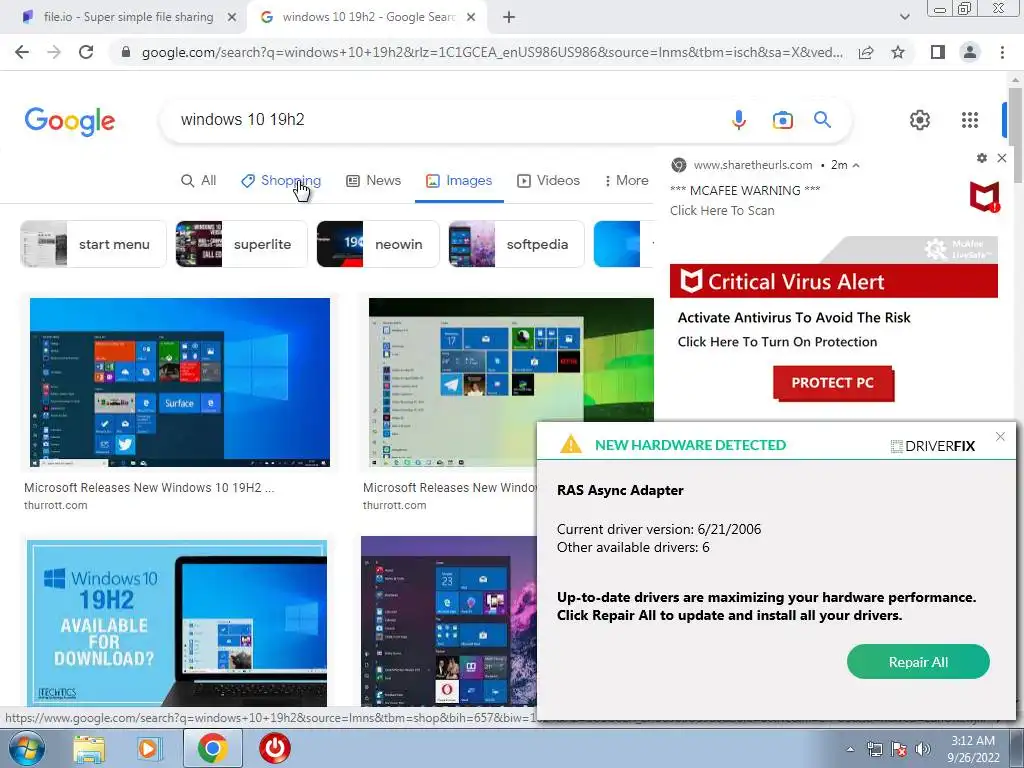Click the PROTECT PC button
Image resolution: width=1024 pixels, height=768 pixels.
pyautogui.click(x=833, y=383)
